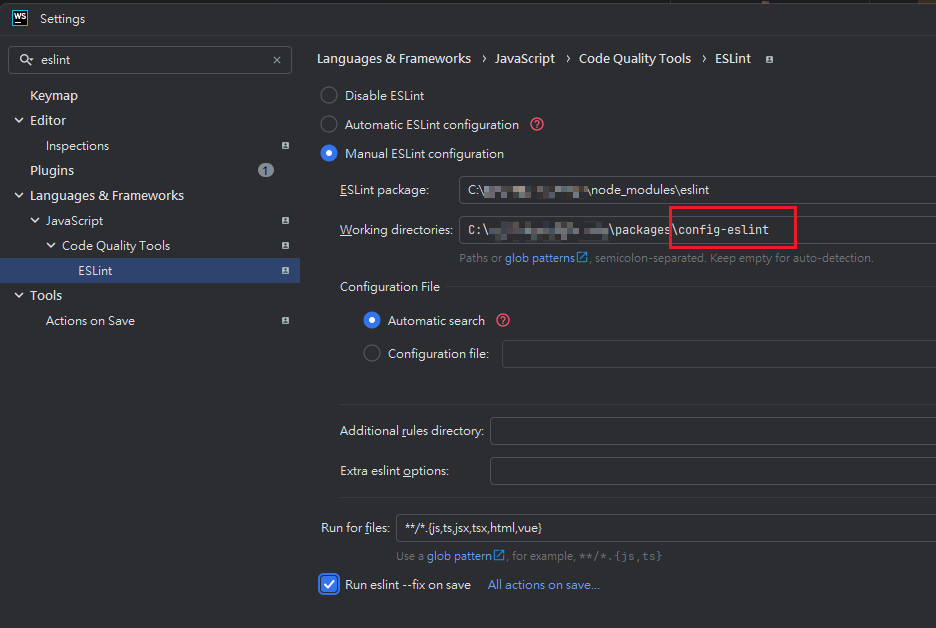The height and width of the screenshot is (628, 936).
Task: Open the glob pattern link under Run for files
Action: tap(466, 556)
